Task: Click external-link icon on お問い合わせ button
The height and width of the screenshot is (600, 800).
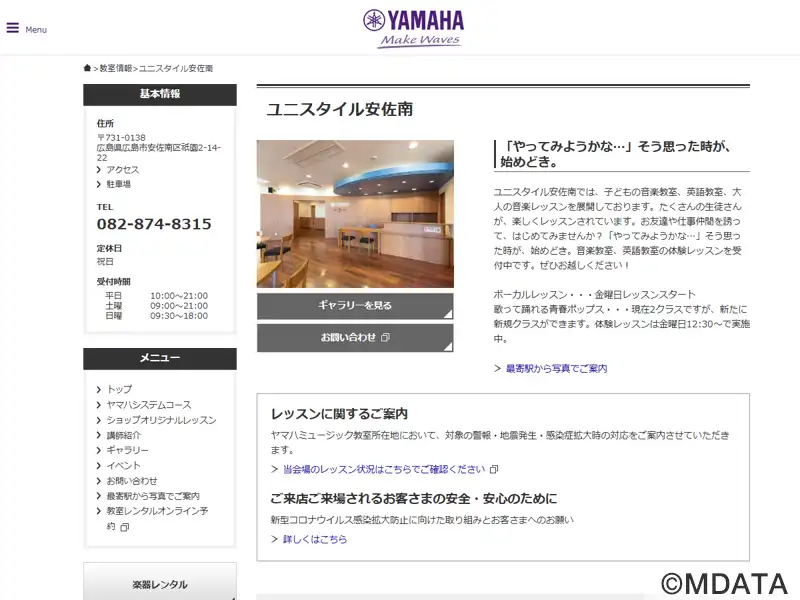Action: click(386, 338)
